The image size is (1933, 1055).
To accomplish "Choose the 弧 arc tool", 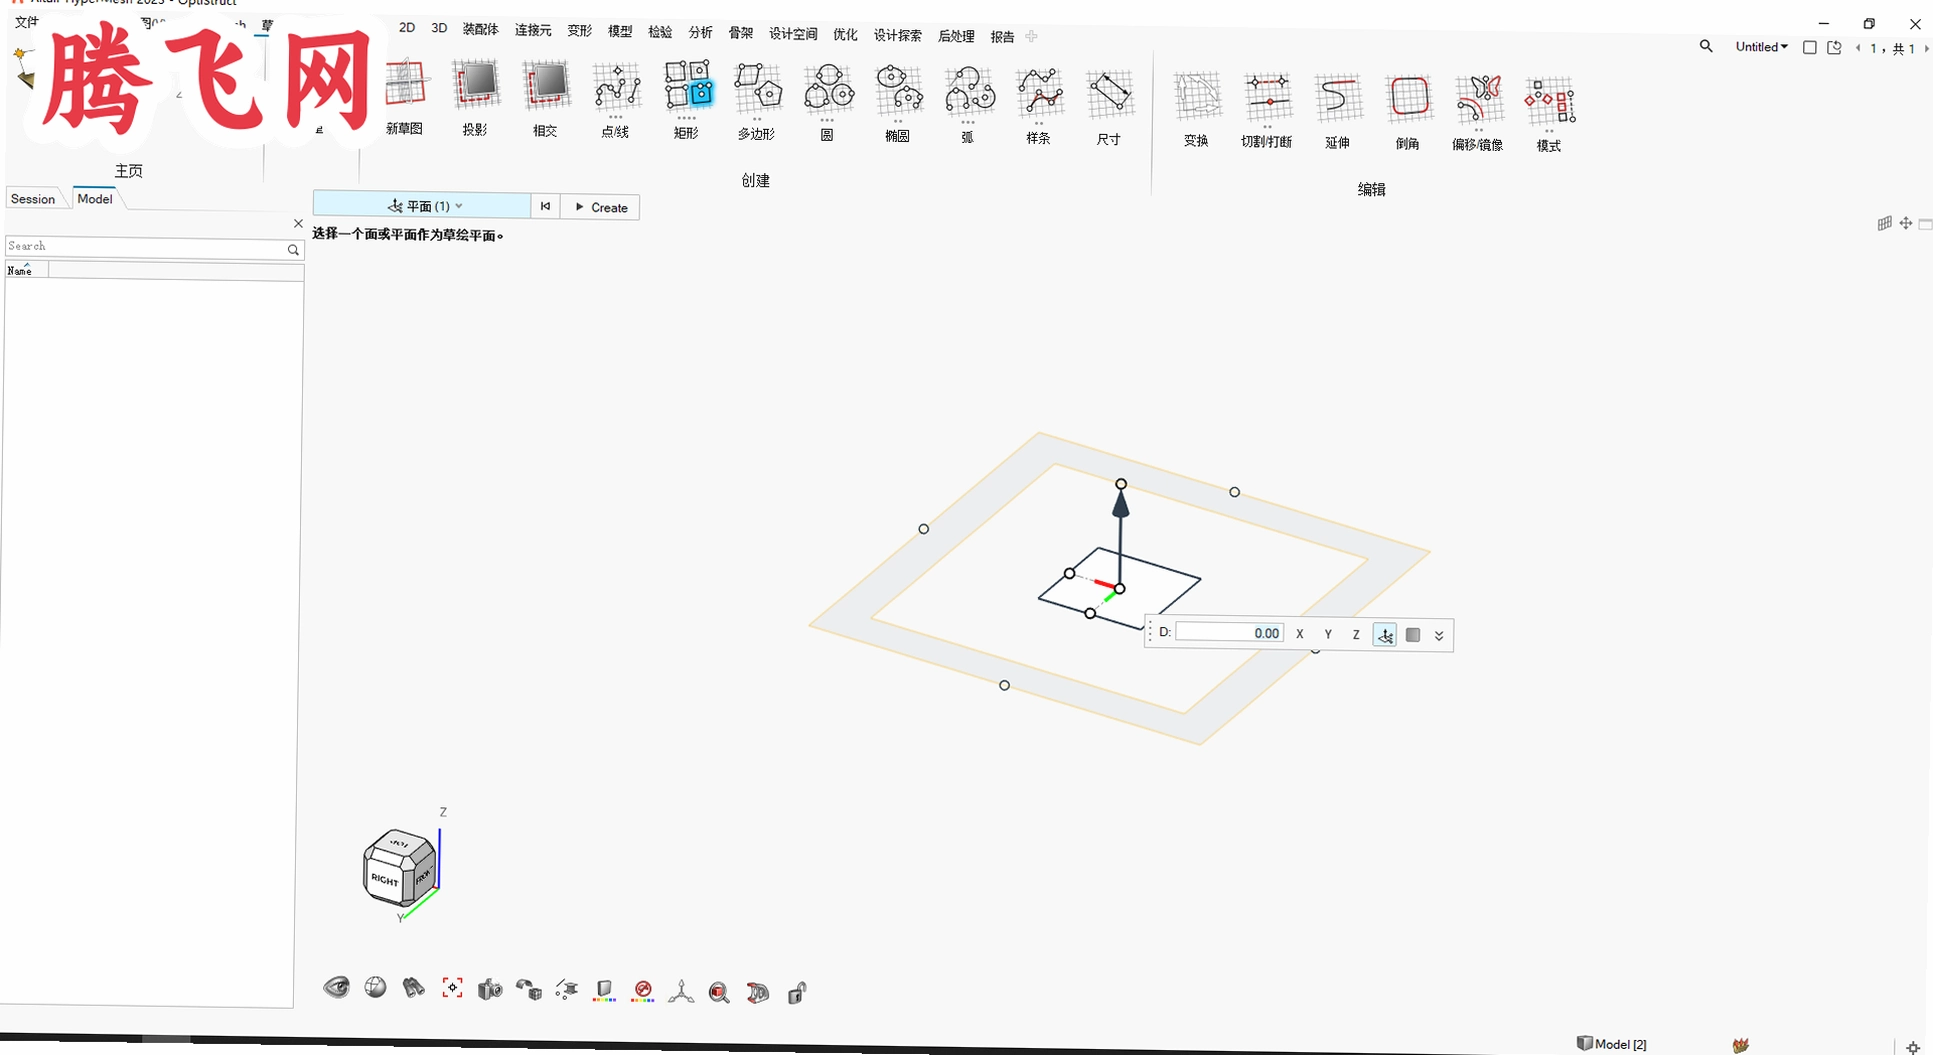I will pyautogui.click(x=968, y=104).
